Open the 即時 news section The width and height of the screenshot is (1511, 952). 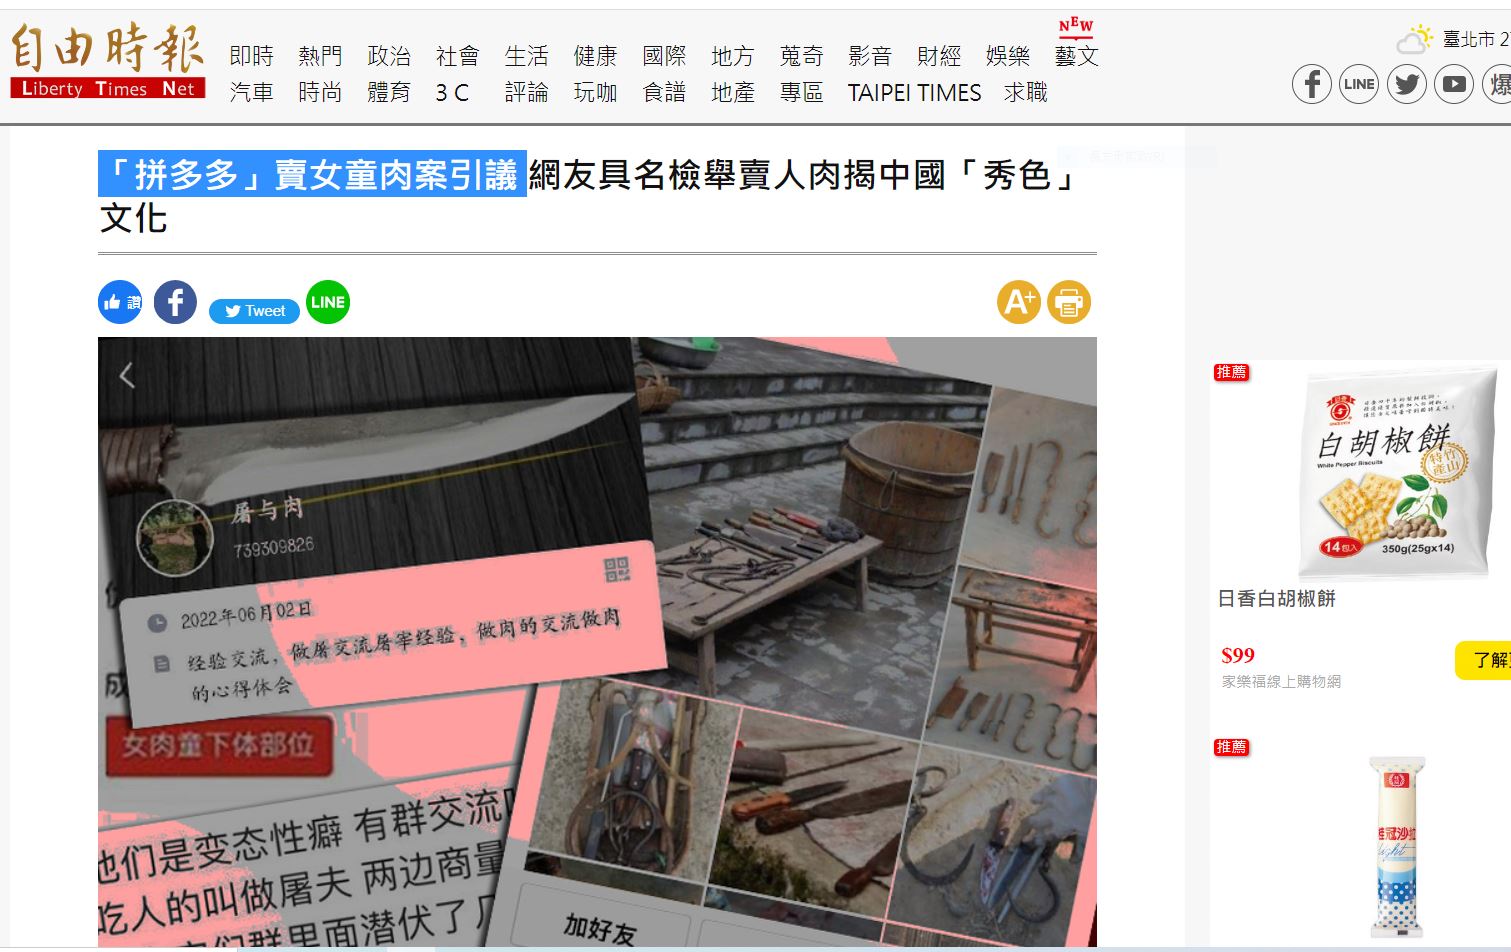coord(251,56)
